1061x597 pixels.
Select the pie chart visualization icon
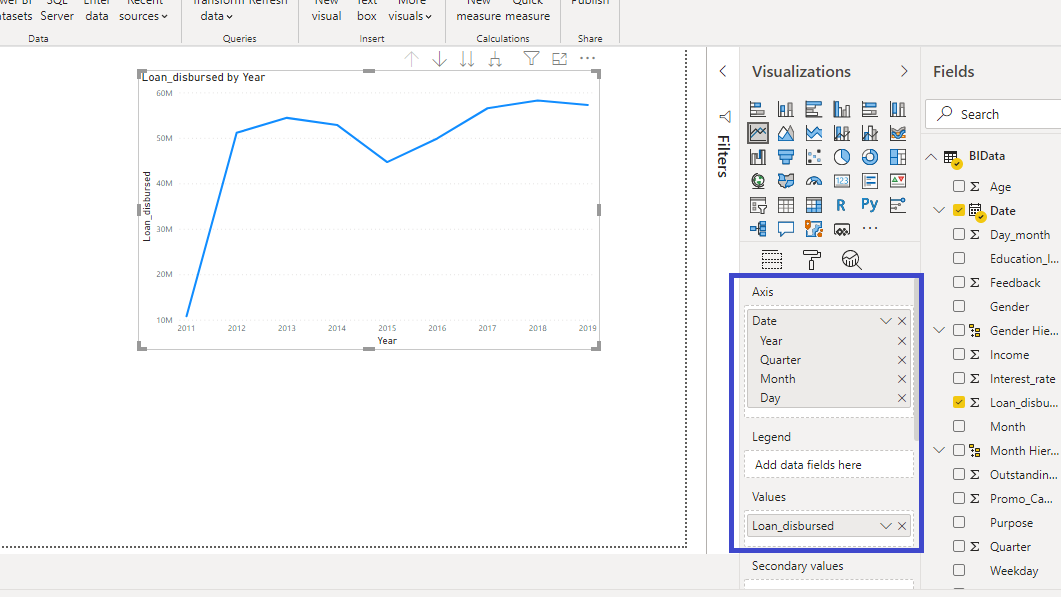click(842, 157)
